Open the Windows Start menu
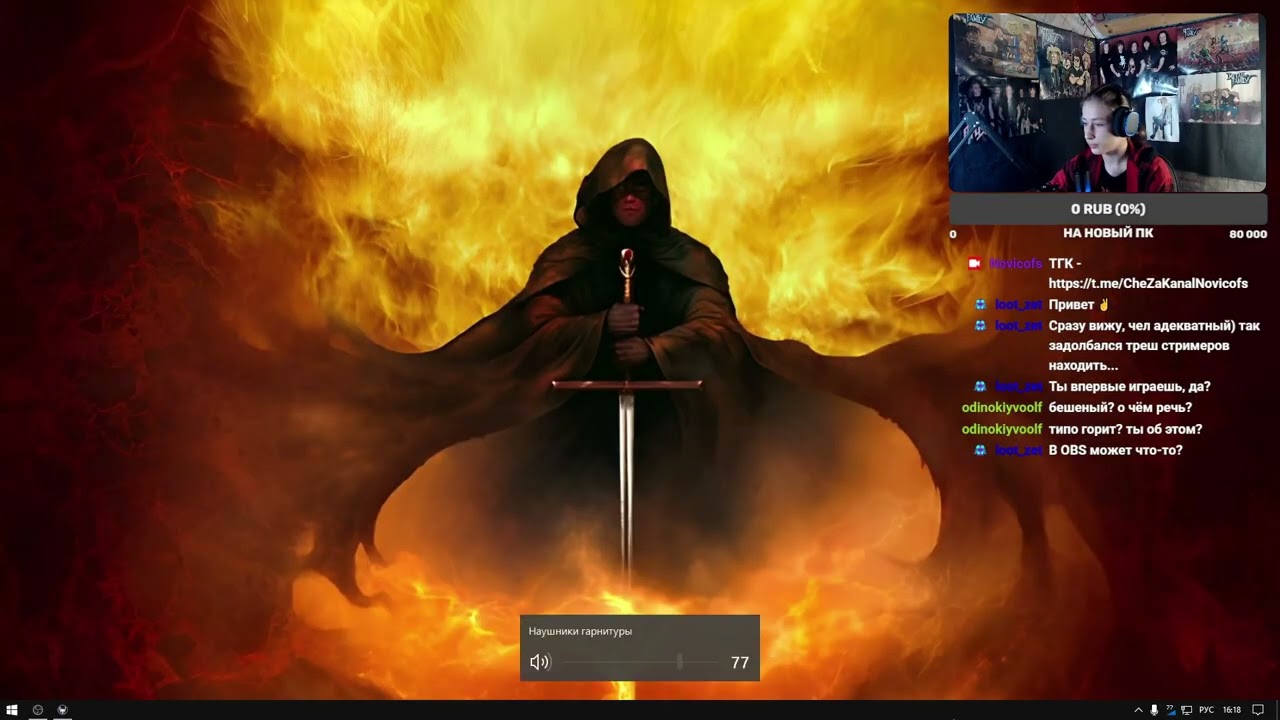Viewport: 1280px width, 720px height. coord(12,710)
